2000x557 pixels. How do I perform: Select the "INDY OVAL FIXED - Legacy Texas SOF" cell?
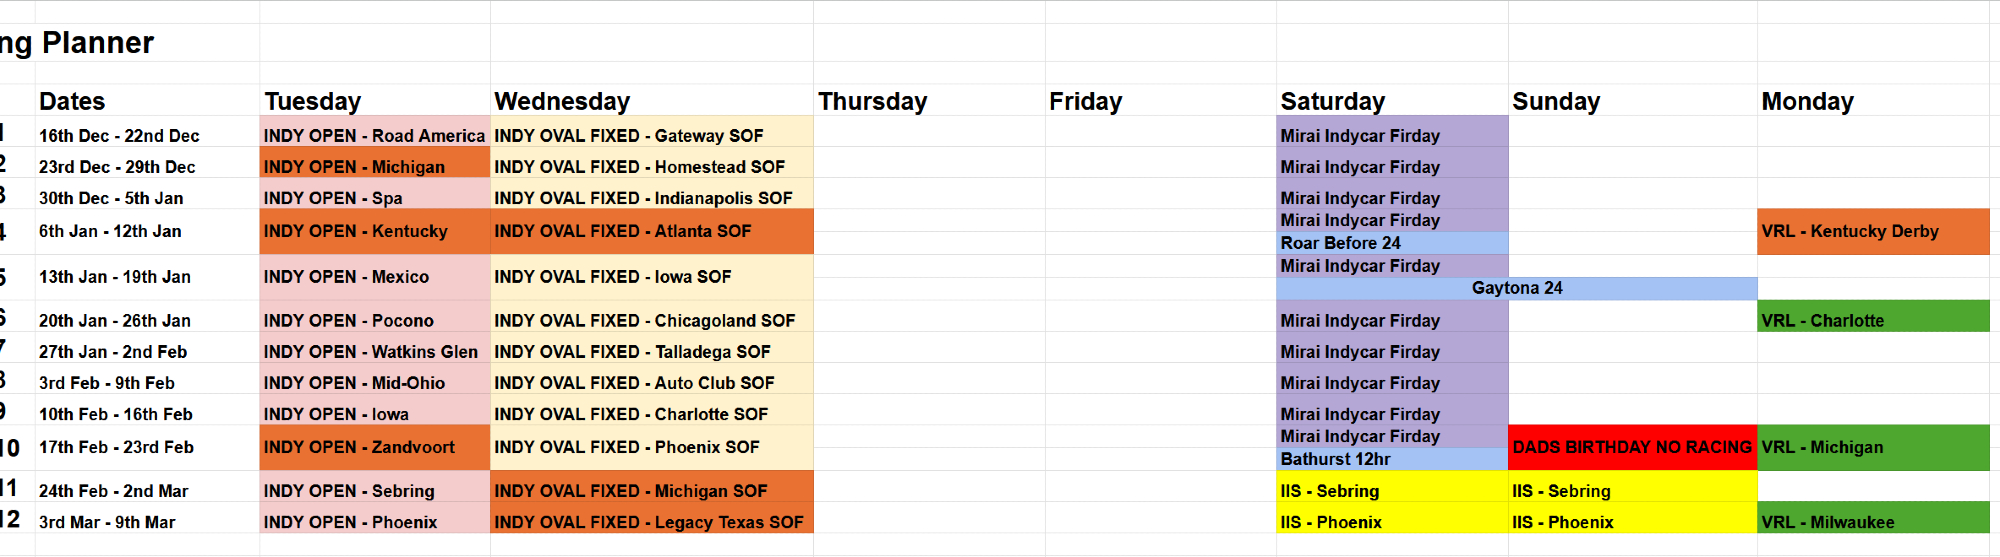[x=651, y=522]
